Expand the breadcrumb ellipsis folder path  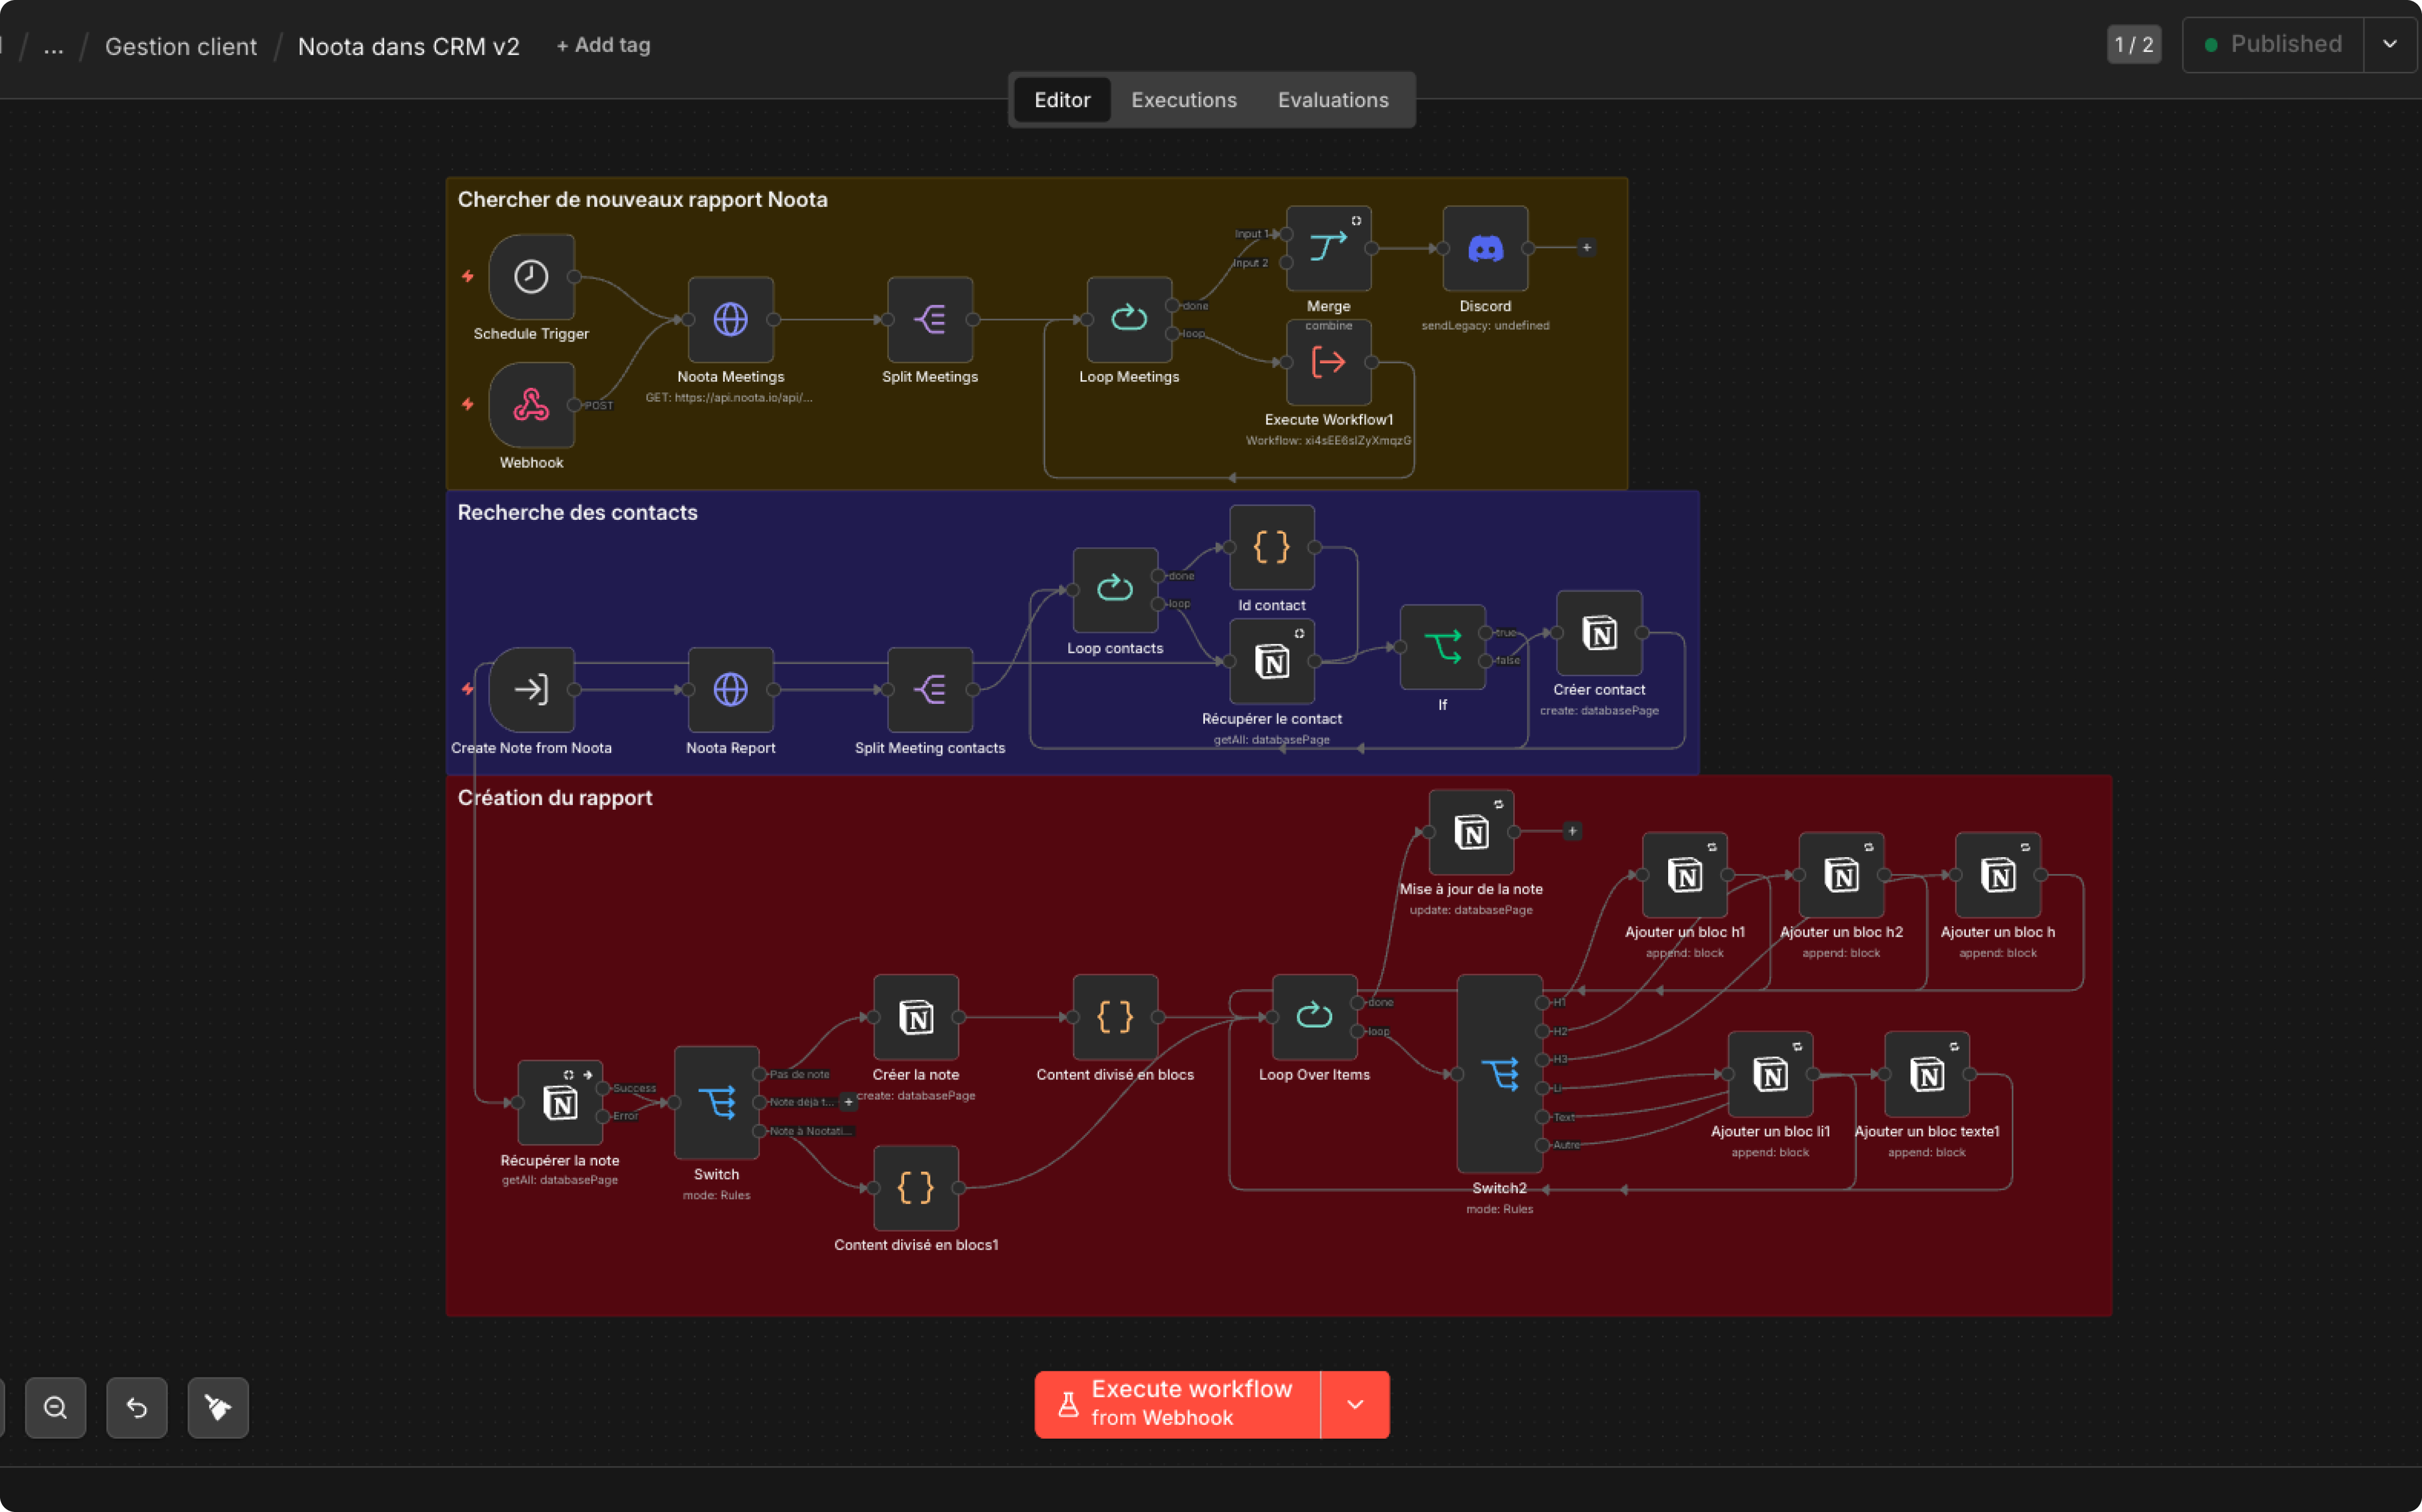tap(54, 46)
